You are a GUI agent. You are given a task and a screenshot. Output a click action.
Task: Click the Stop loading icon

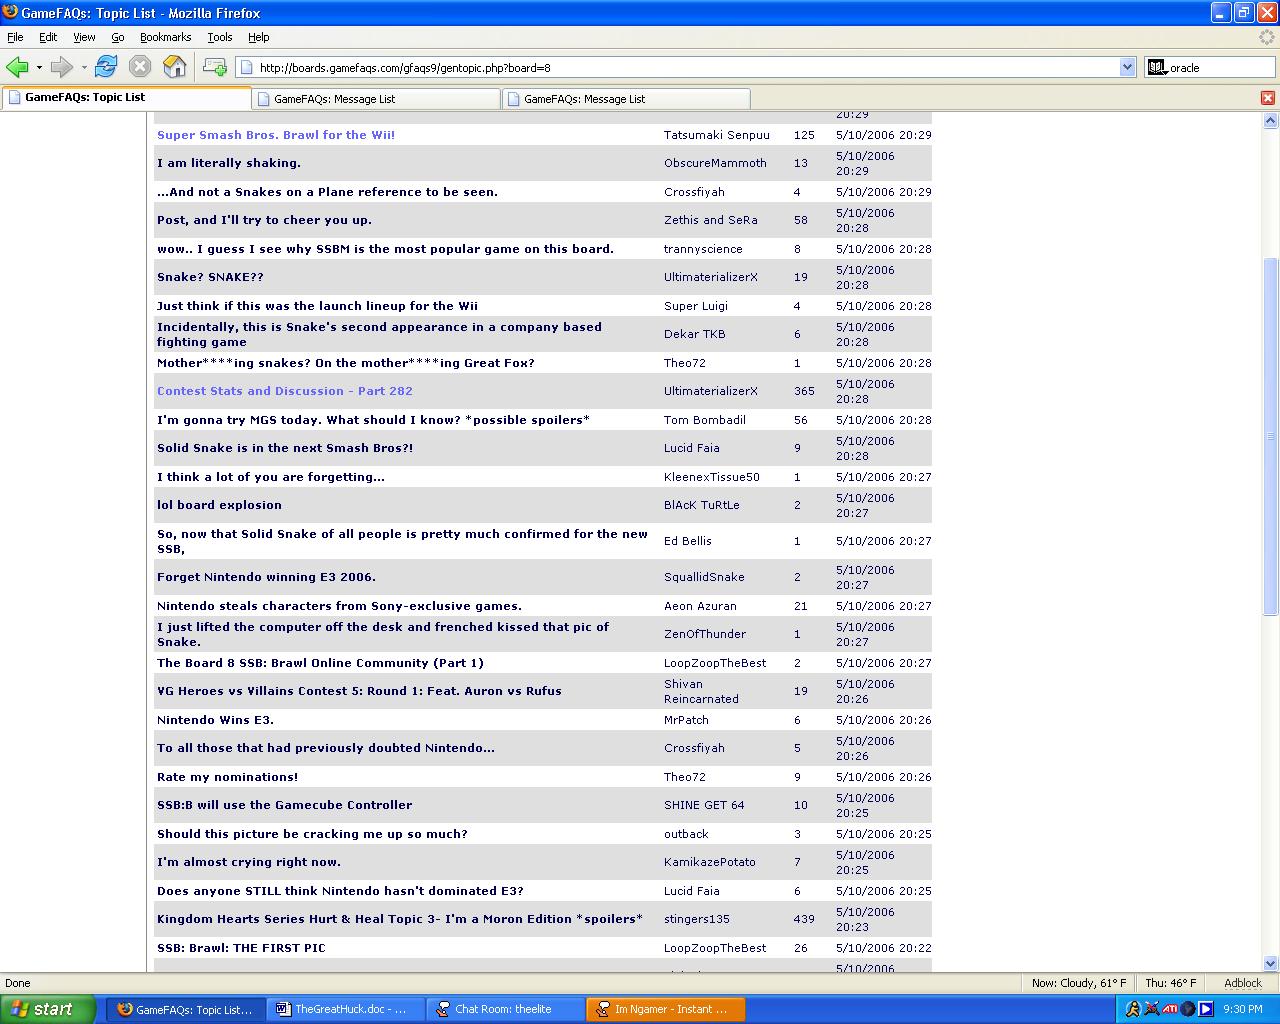pyautogui.click(x=140, y=67)
